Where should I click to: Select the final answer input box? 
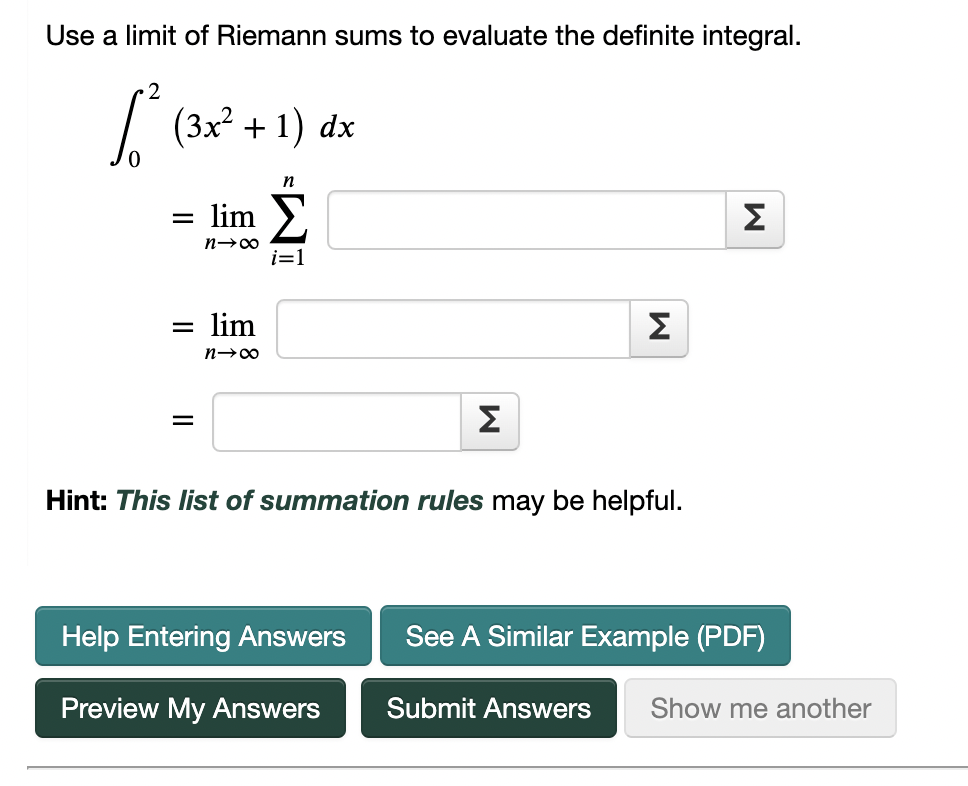[x=337, y=422]
